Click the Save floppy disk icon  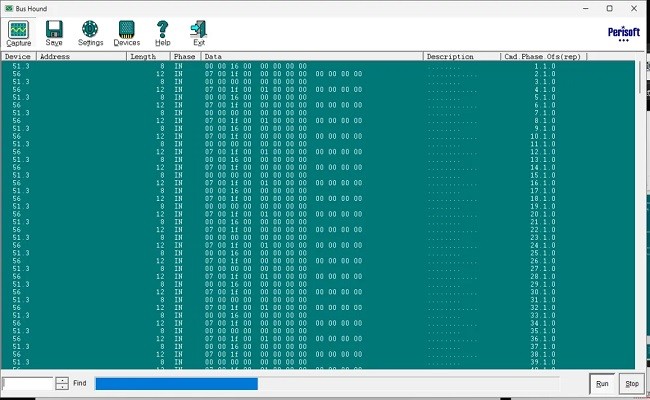[x=54, y=33]
